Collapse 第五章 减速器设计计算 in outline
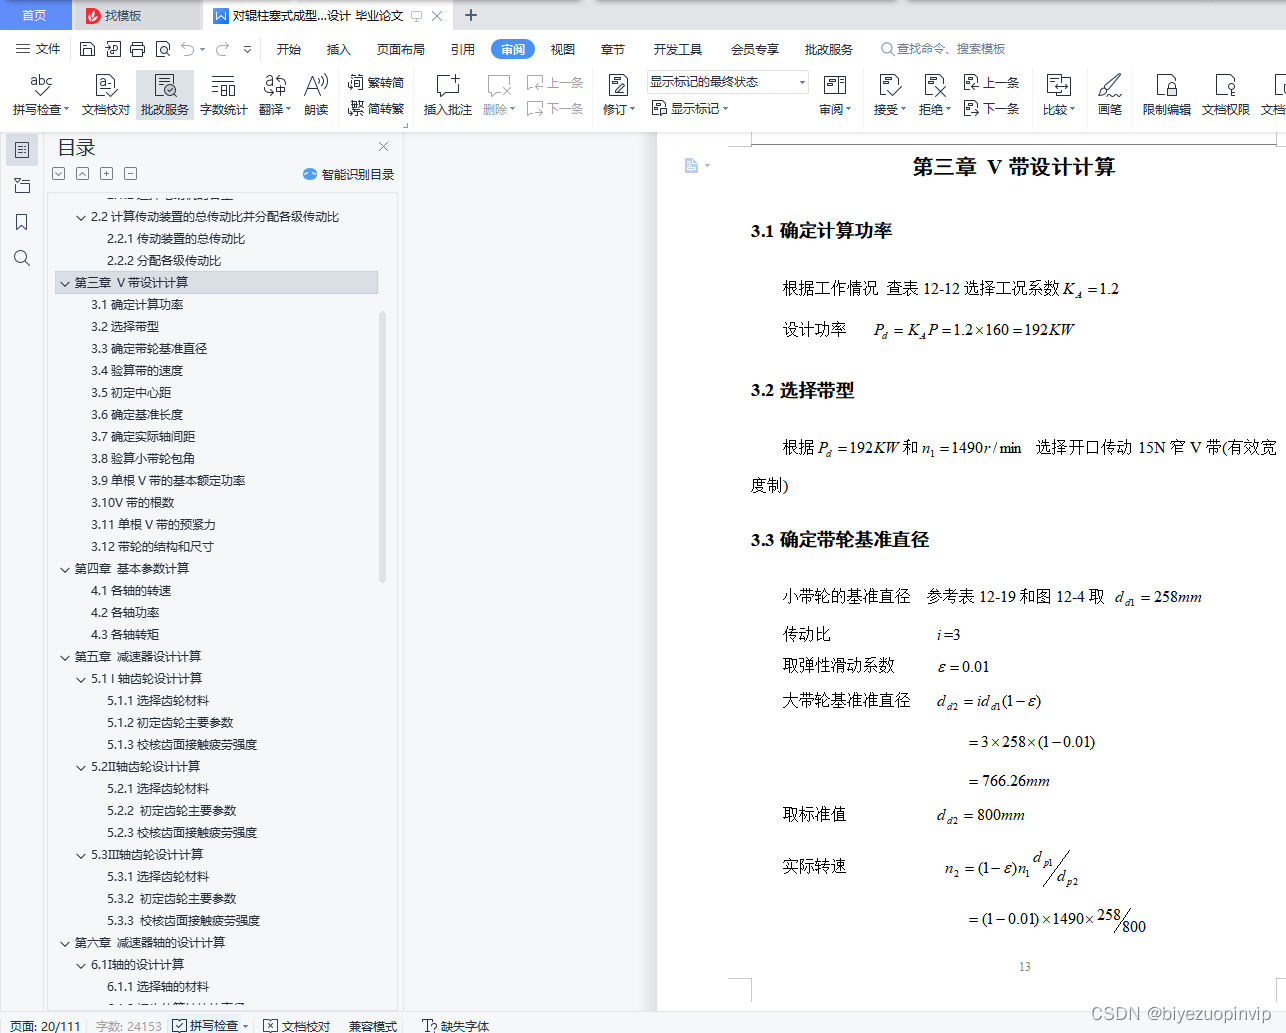The image size is (1286, 1033). tap(64, 656)
